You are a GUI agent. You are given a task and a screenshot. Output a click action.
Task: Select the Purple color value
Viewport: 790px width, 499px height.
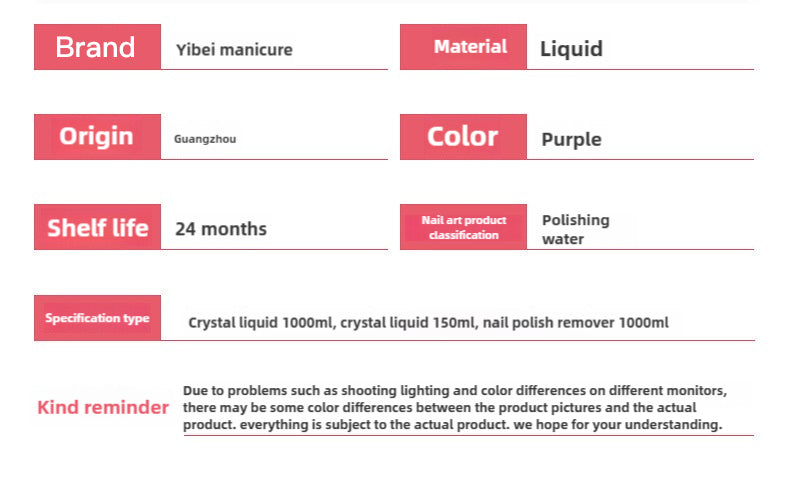(x=571, y=139)
